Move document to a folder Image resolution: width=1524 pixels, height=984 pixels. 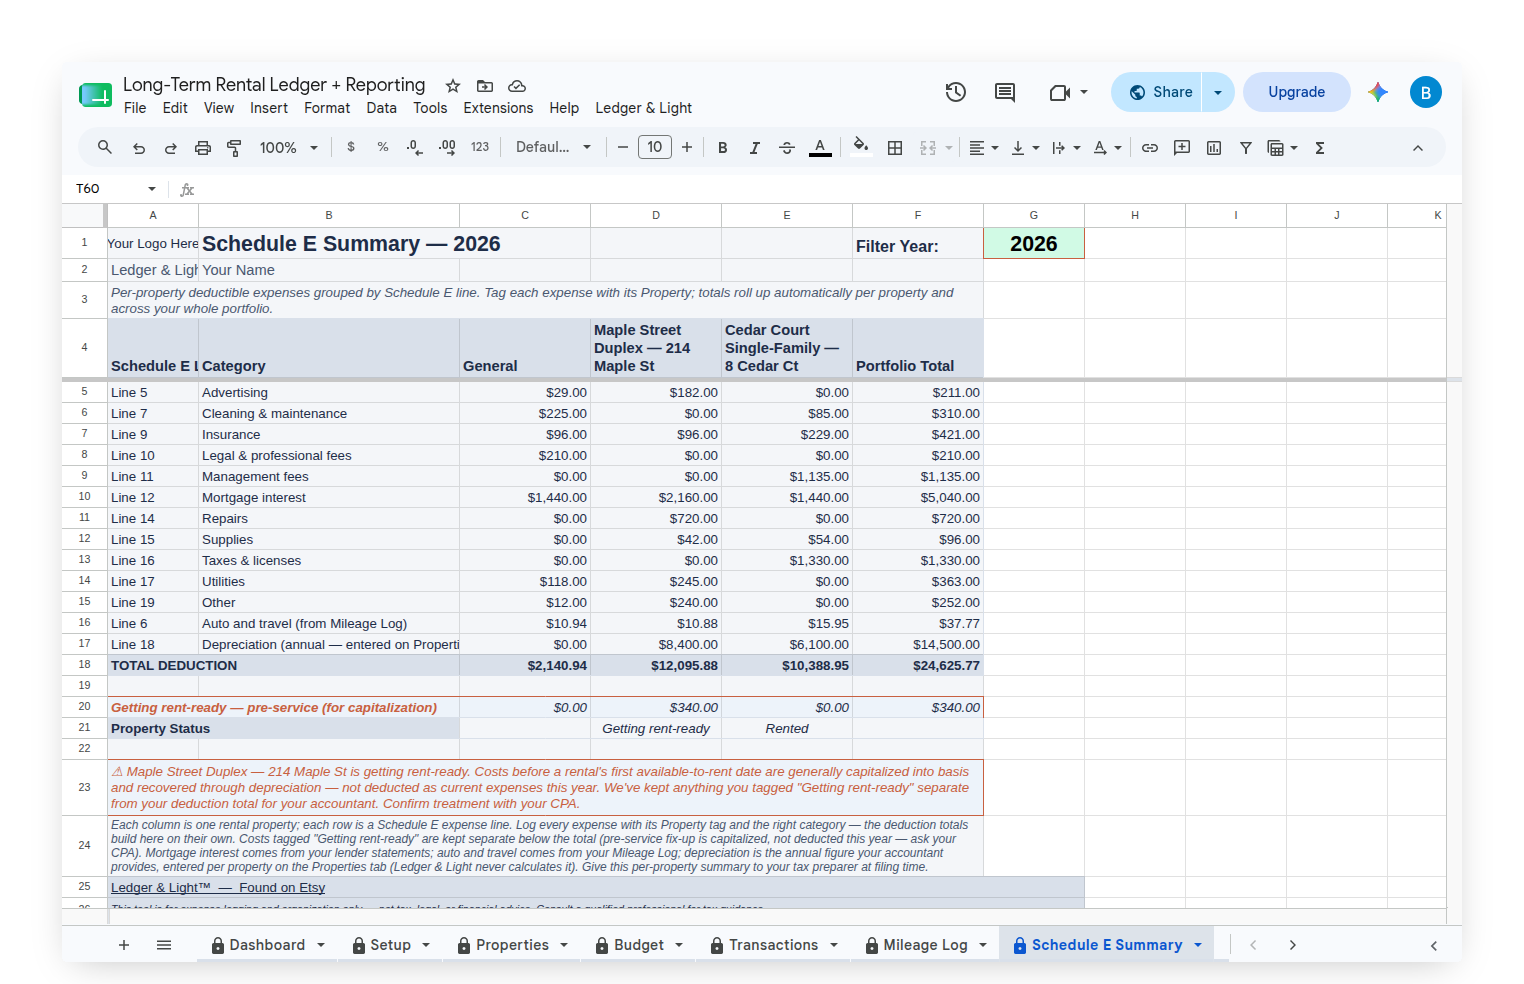point(485,86)
